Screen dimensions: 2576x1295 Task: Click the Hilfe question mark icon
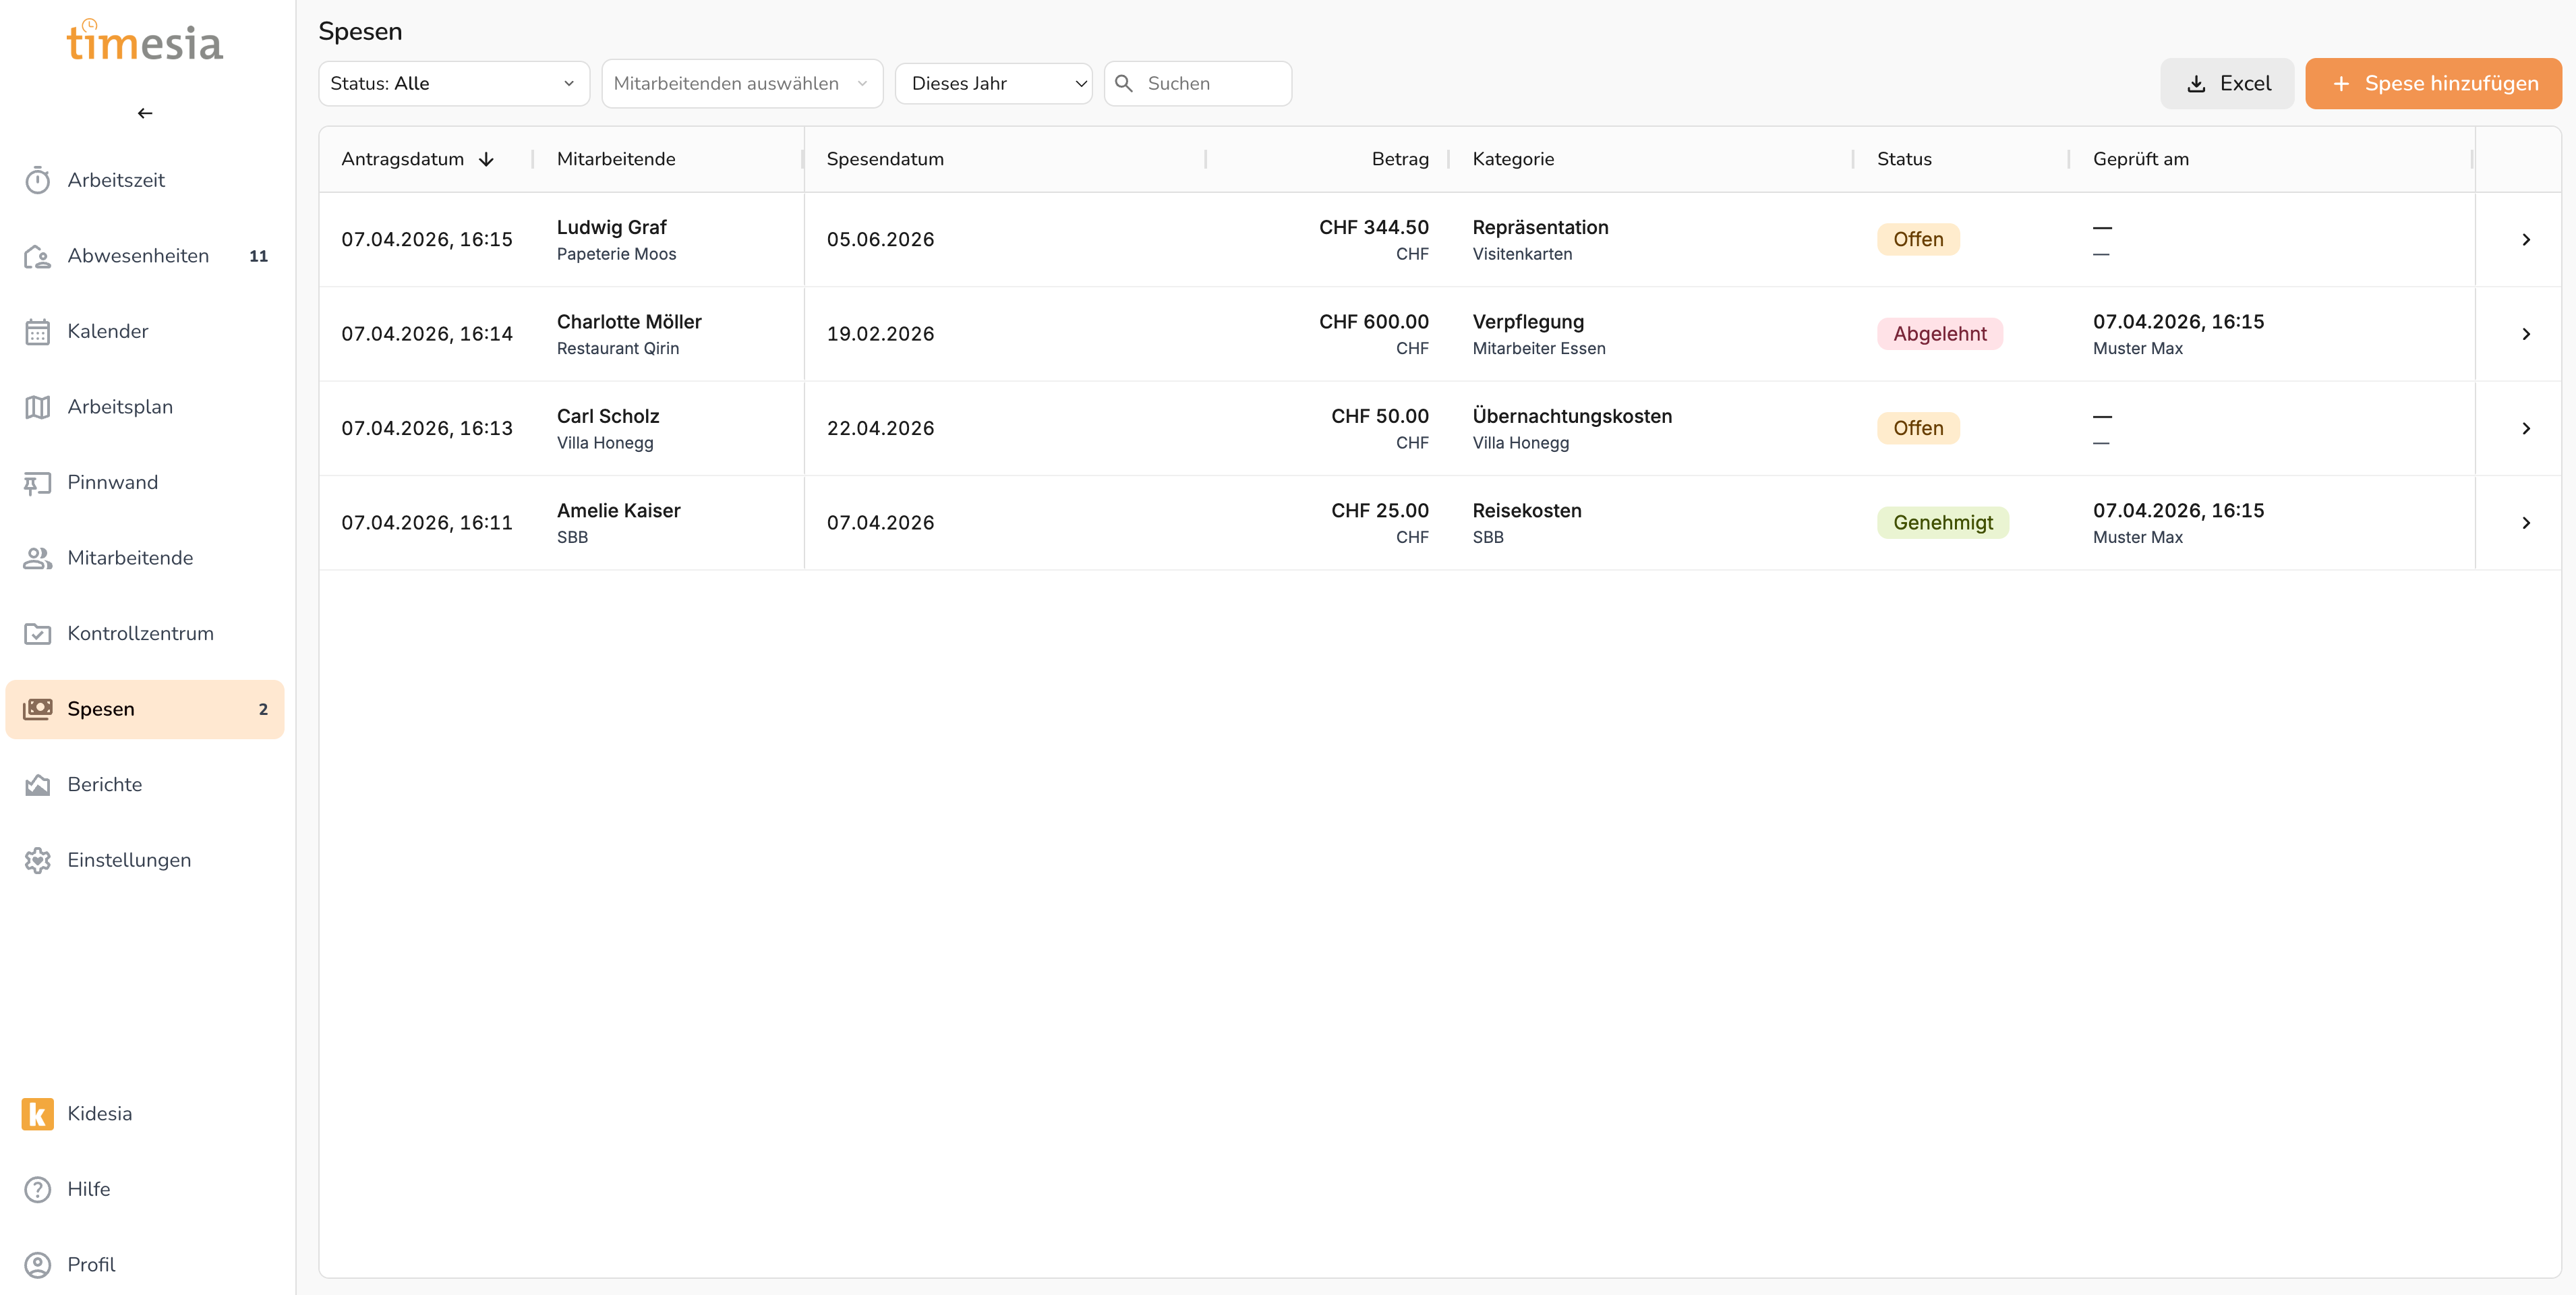[37, 1189]
